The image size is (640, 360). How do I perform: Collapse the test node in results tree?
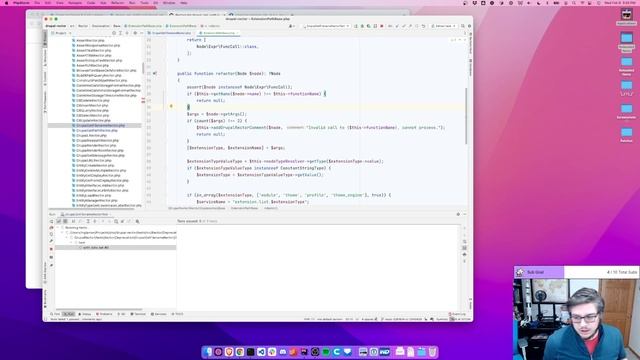71,242
